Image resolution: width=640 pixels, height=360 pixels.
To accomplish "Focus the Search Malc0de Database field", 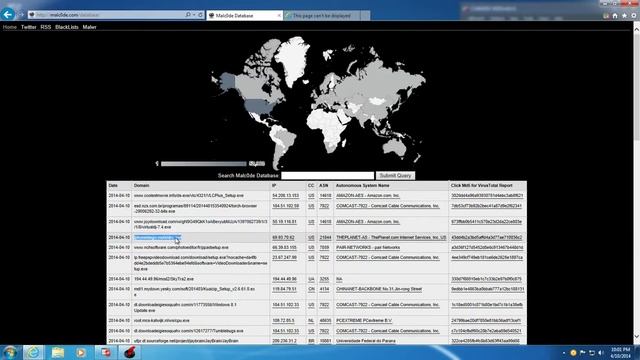I will (327, 176).
